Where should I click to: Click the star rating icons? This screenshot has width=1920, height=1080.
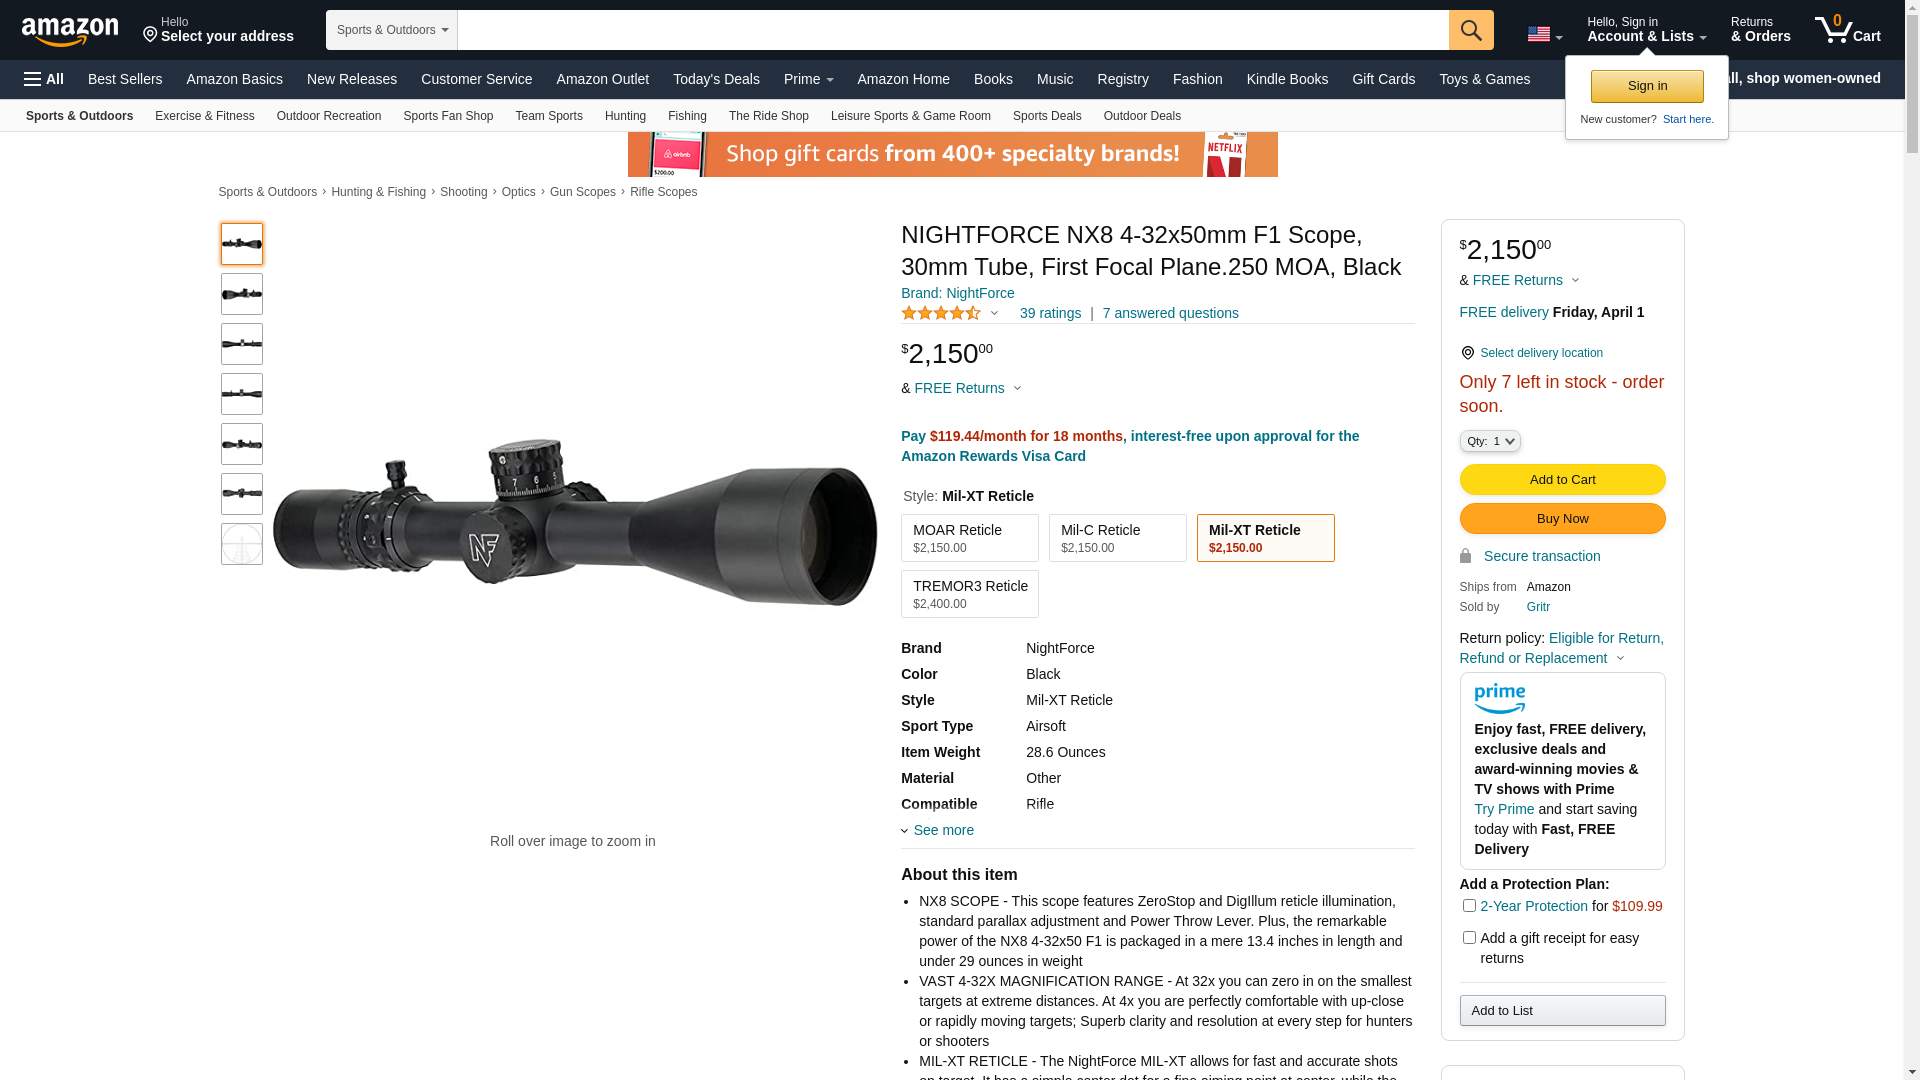click(x=941, y=313)
